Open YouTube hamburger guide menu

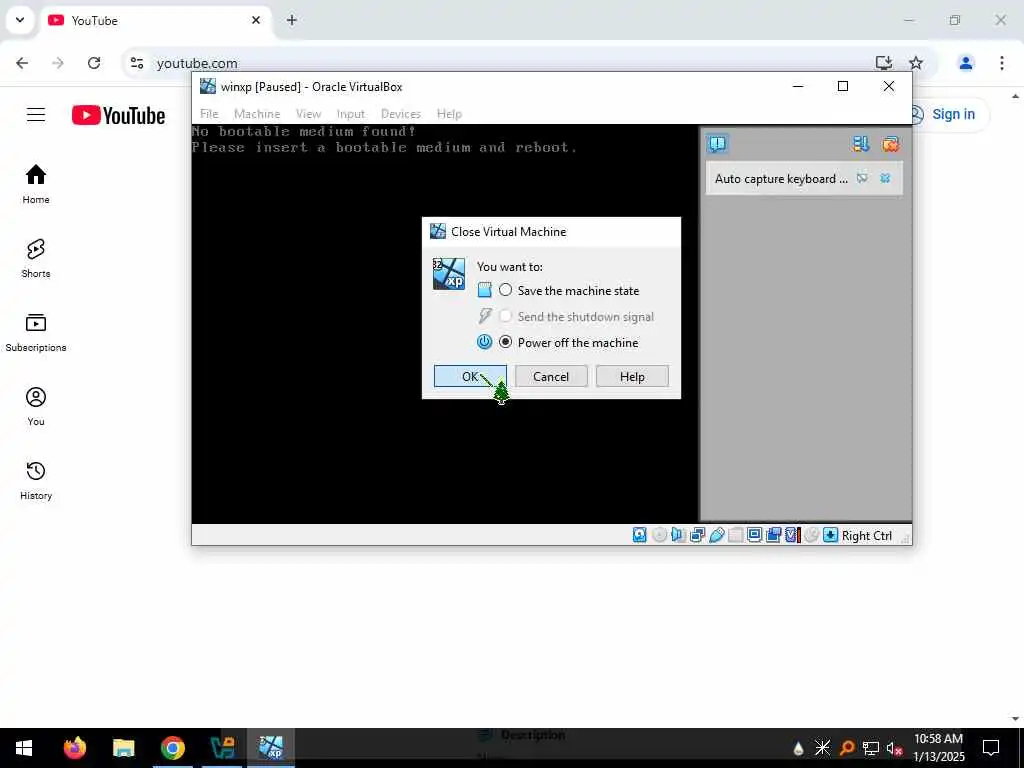click(36, 115)
